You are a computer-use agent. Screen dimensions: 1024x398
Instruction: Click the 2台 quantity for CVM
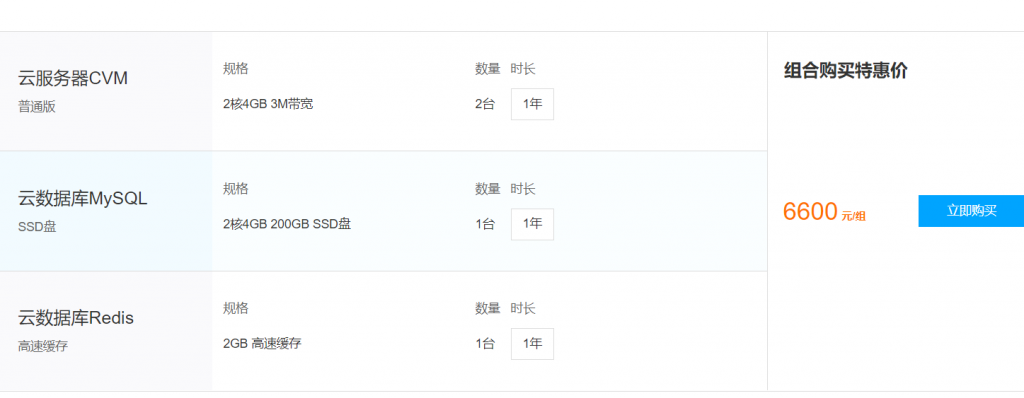coord(485,104)
